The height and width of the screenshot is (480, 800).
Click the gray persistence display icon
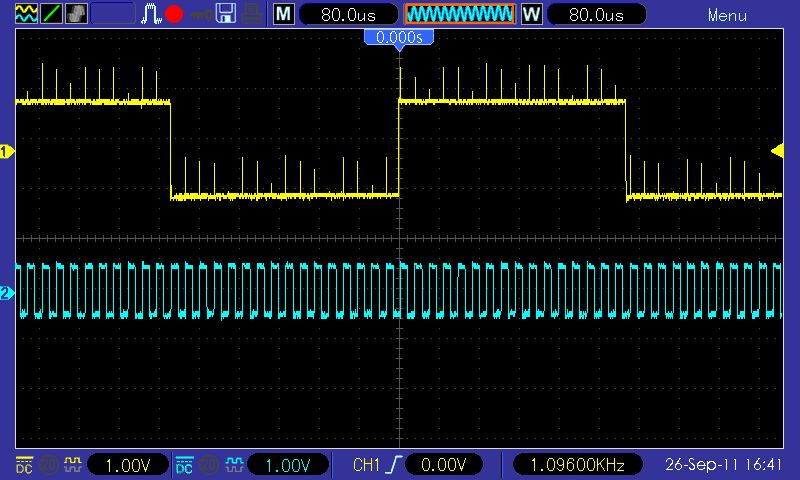click(75, 14)
